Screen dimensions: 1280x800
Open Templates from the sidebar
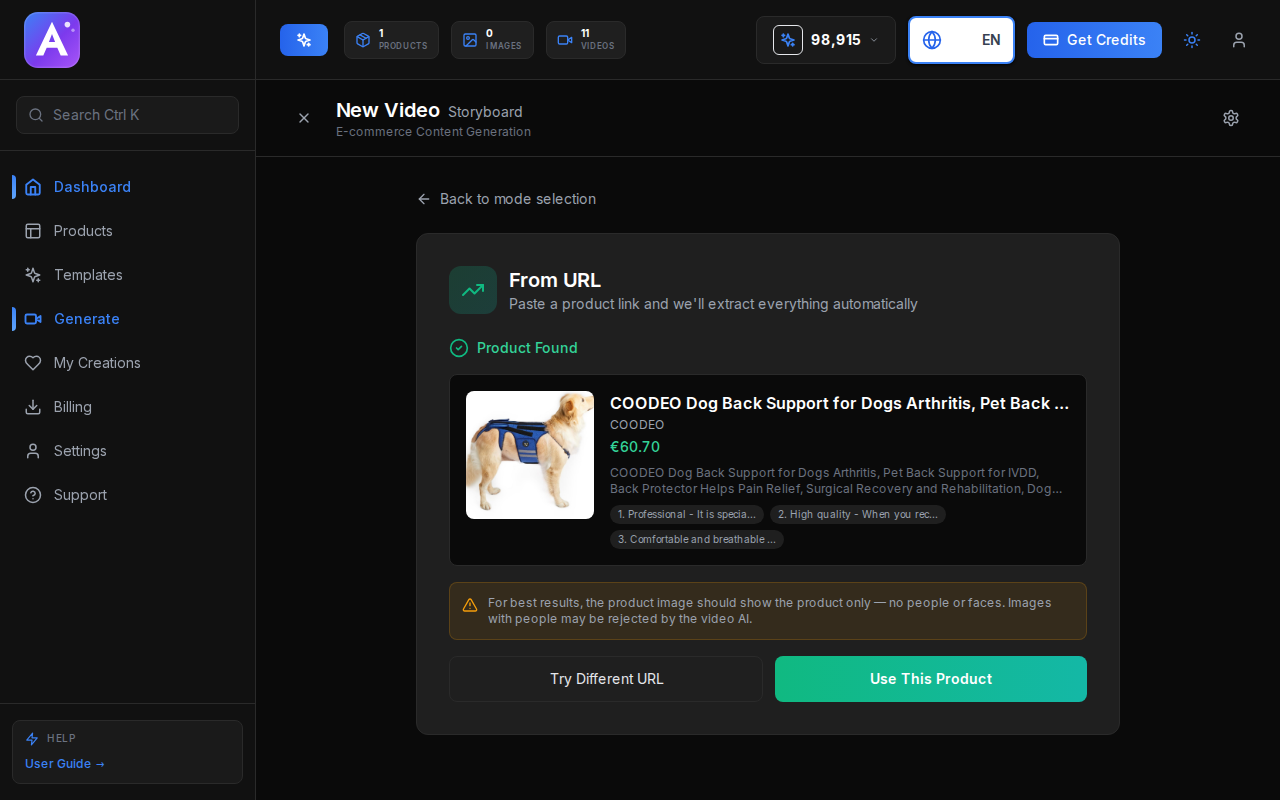click(x=88, y=275)
